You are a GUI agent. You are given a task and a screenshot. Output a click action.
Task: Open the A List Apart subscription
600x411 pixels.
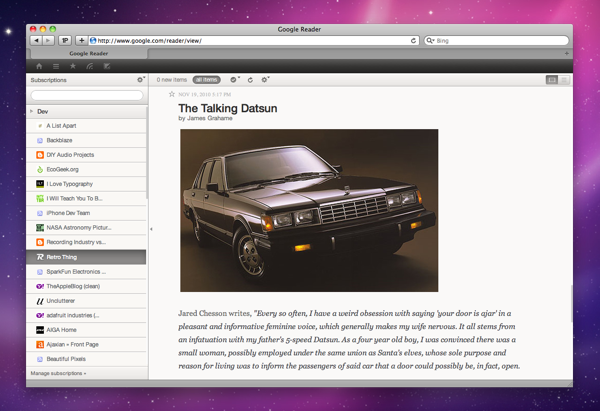tap(86, 126)
